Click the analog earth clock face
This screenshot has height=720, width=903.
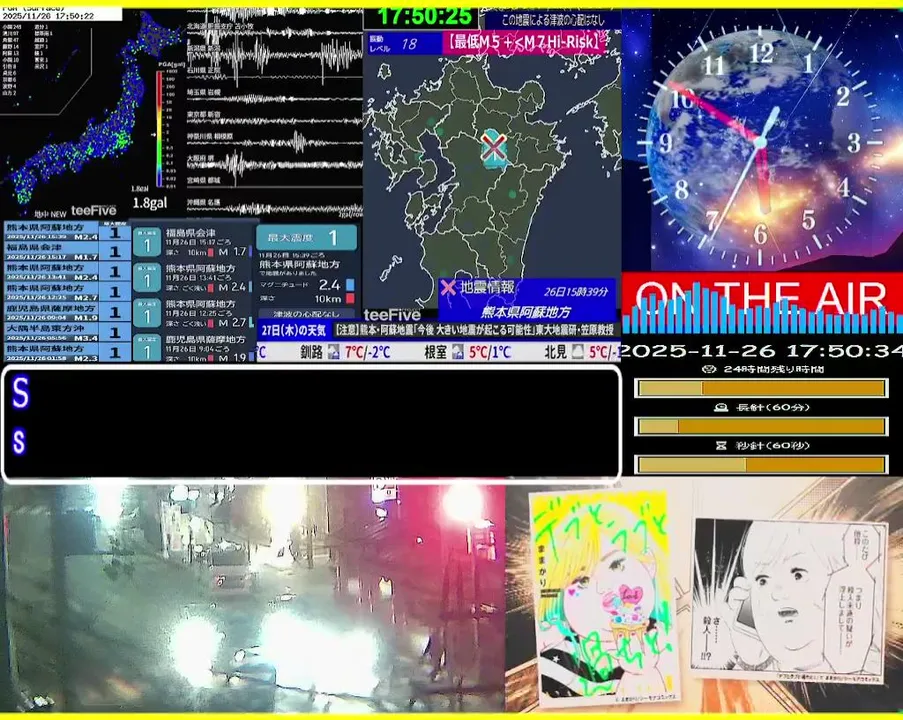click(761, 143)
